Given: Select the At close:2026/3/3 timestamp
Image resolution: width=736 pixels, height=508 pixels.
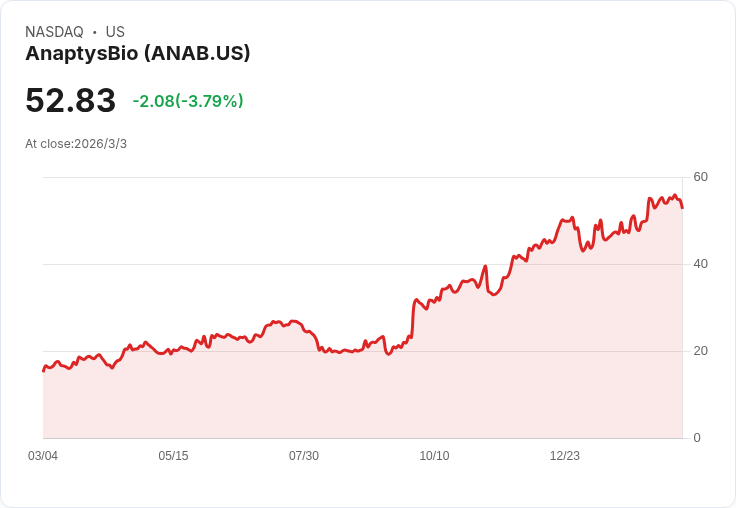Looking at the screenshot, I should (76, 144).
